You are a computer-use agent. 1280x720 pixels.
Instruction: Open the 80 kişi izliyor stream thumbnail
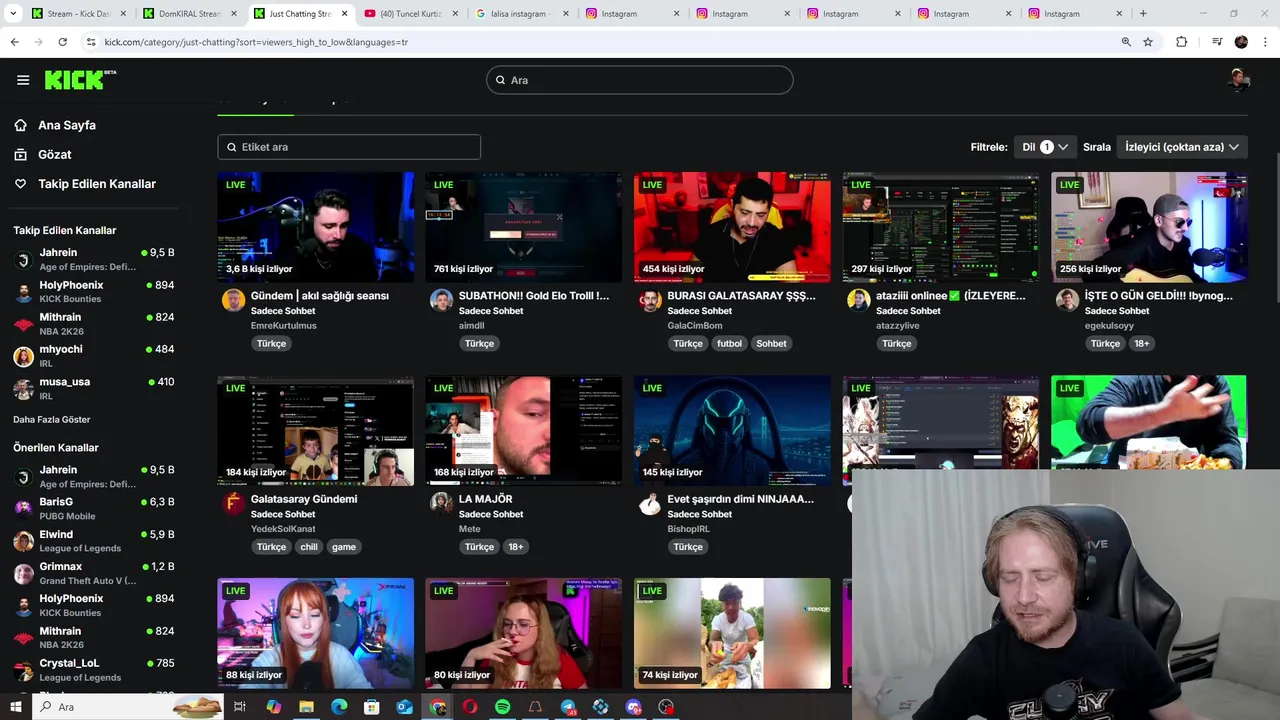[523, 633]
